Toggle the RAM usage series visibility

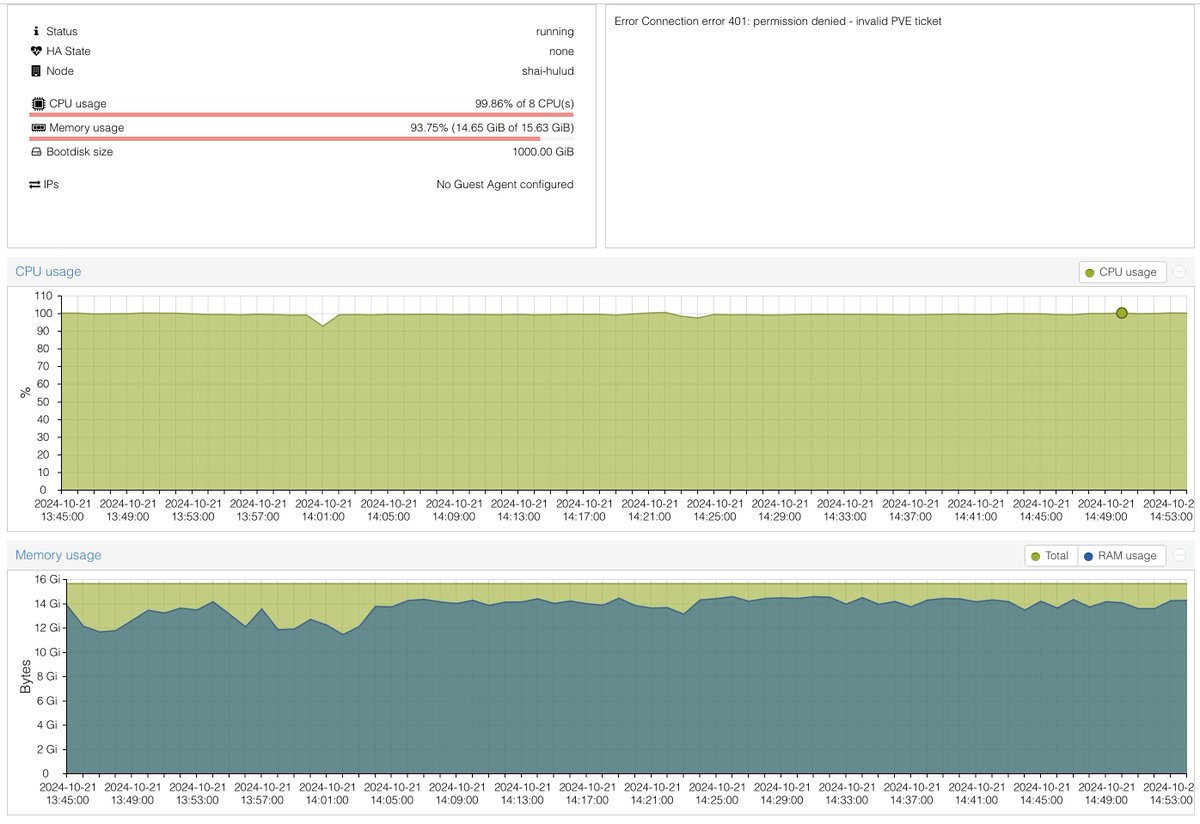(x=1120, y=555)
